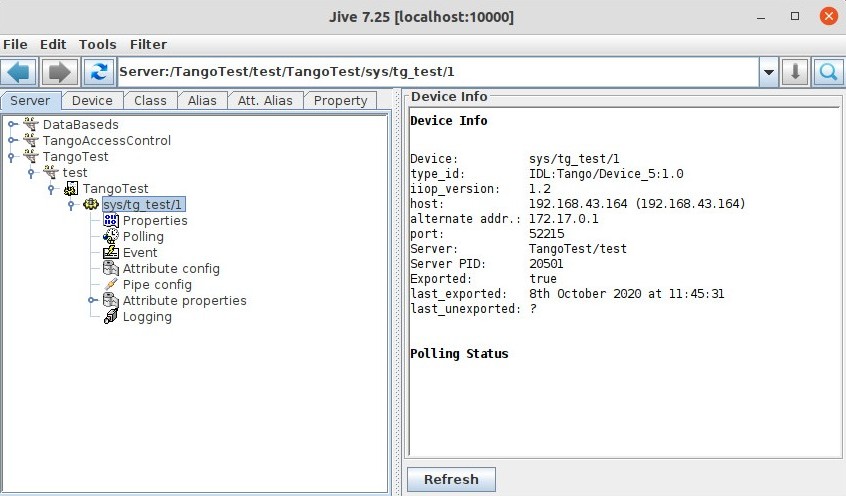Click the magnifier search icon
The height and width of the screenshot is (496, 846).
pyautogui.click(x=828, y=72)
